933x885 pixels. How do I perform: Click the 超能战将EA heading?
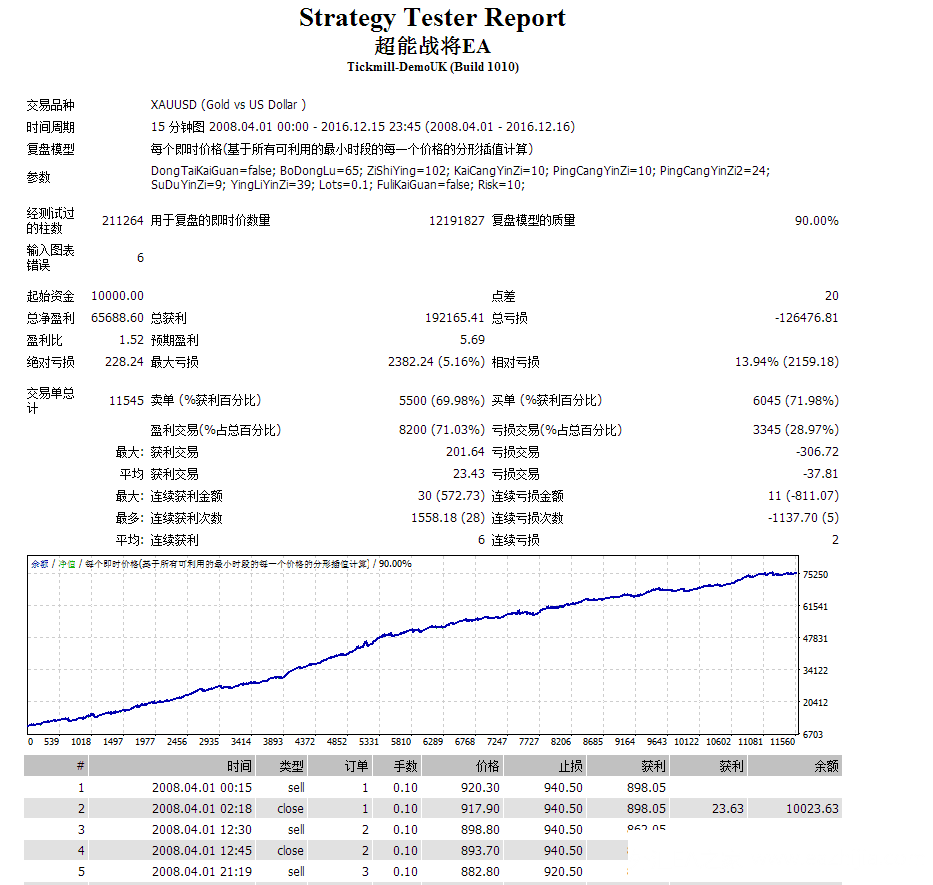coord(432,46)
